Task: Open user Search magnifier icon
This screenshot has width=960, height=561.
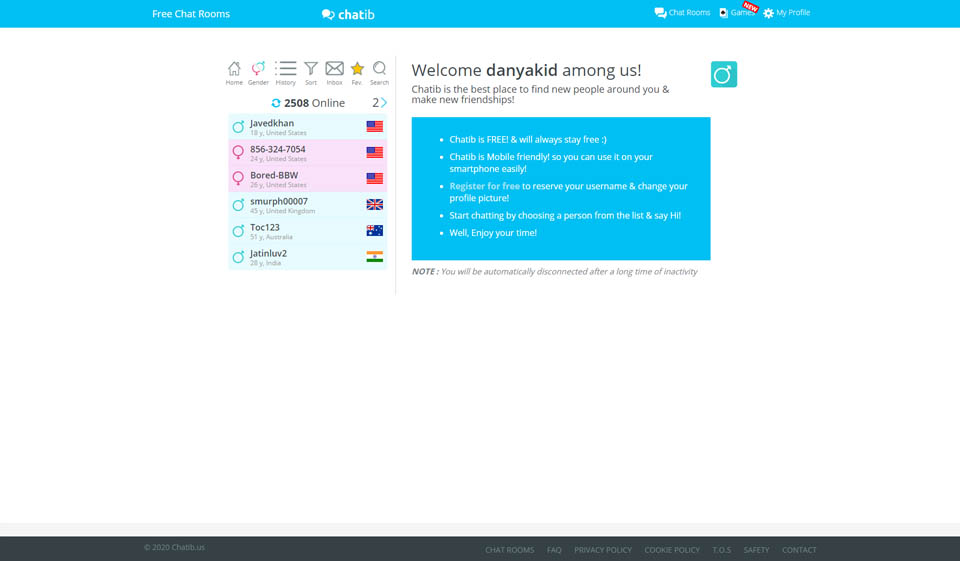Action: 379,72
